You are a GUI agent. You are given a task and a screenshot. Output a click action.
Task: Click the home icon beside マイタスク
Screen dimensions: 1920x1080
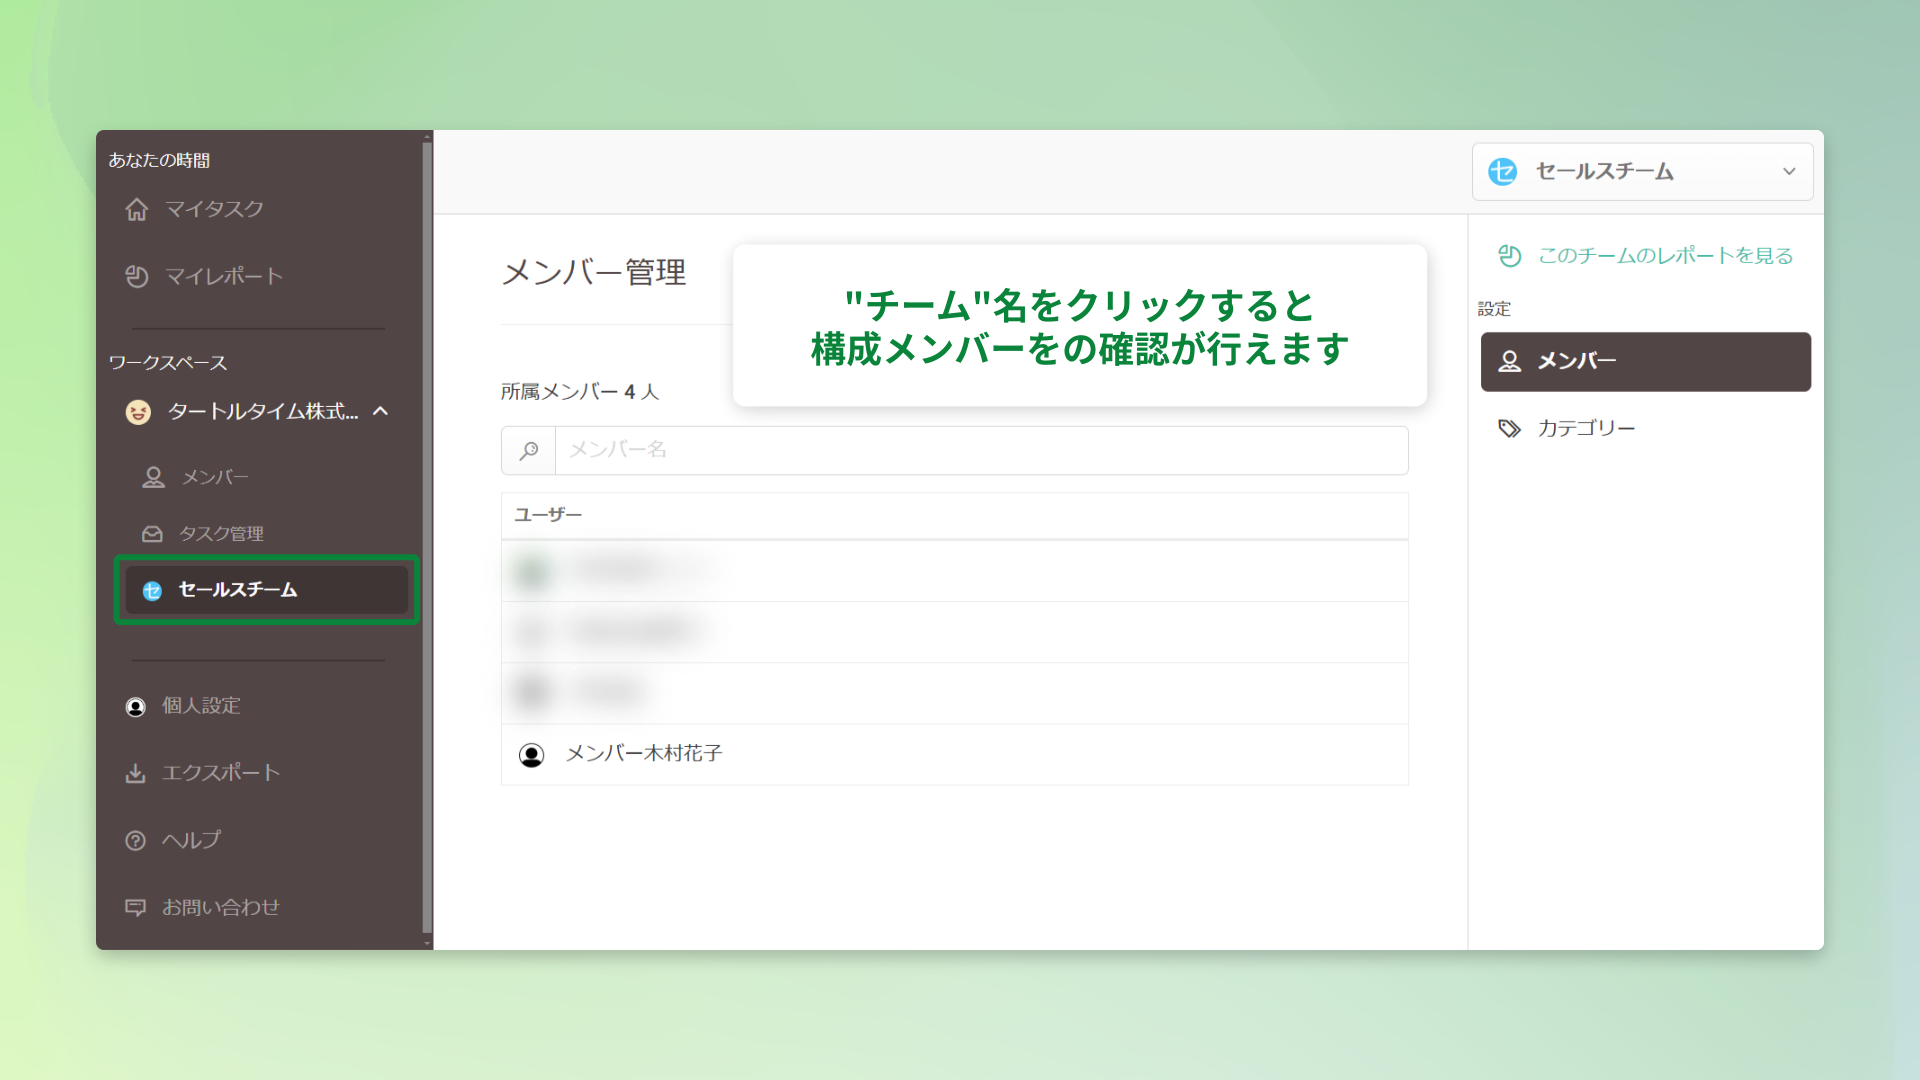click(x=137, y=209)
